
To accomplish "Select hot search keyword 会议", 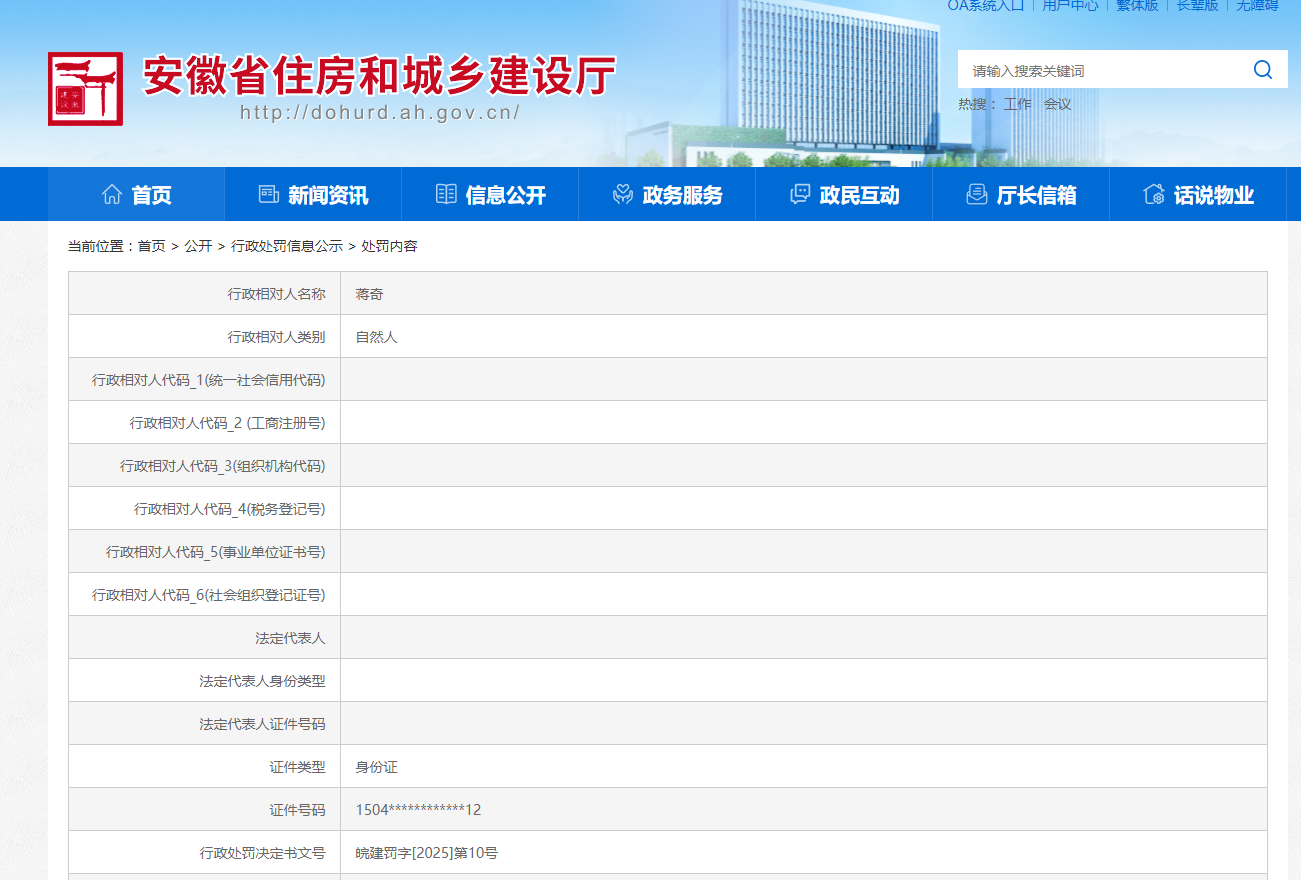I will tap(1057, 104).
